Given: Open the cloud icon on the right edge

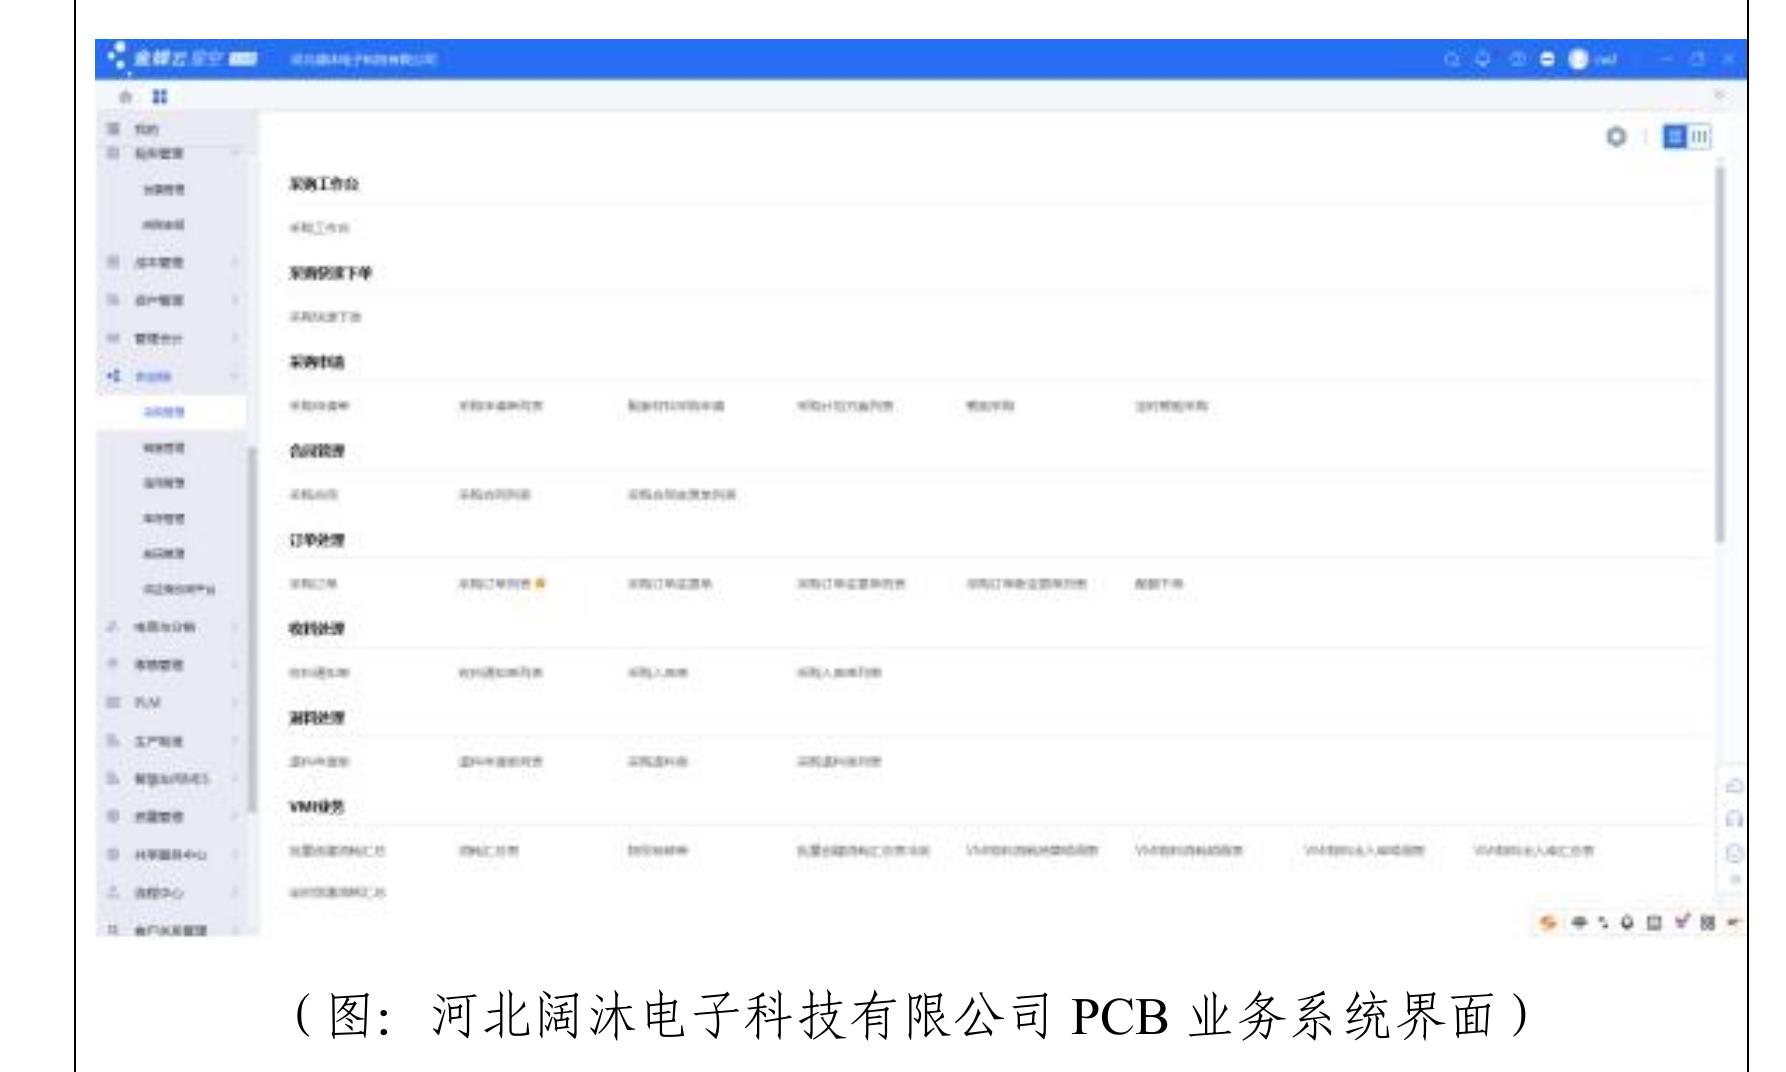Looking at the screenshot, I should [1735, 787].
